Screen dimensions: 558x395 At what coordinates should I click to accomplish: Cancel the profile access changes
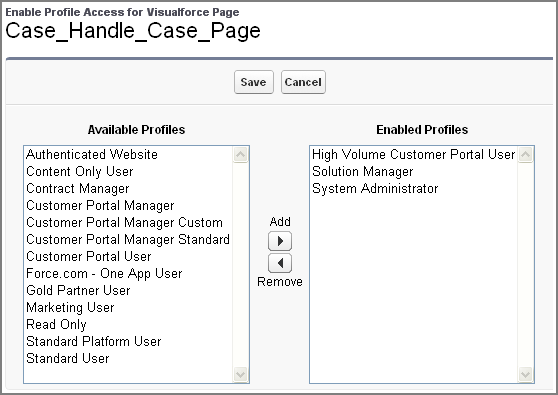pyautogui.click(x=303, y=82)
